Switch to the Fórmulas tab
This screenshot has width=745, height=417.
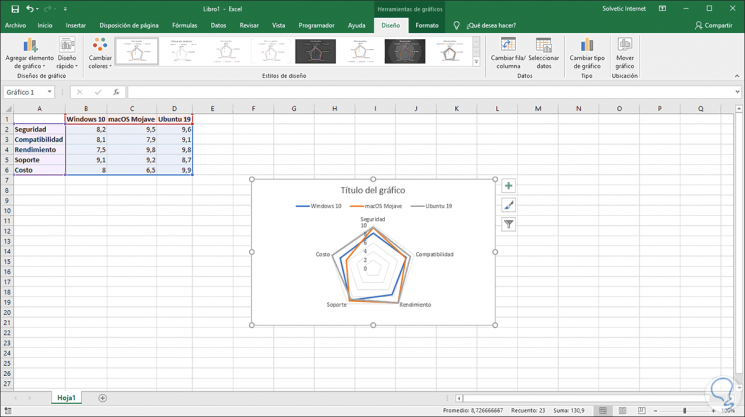click(x=184, y=26)
